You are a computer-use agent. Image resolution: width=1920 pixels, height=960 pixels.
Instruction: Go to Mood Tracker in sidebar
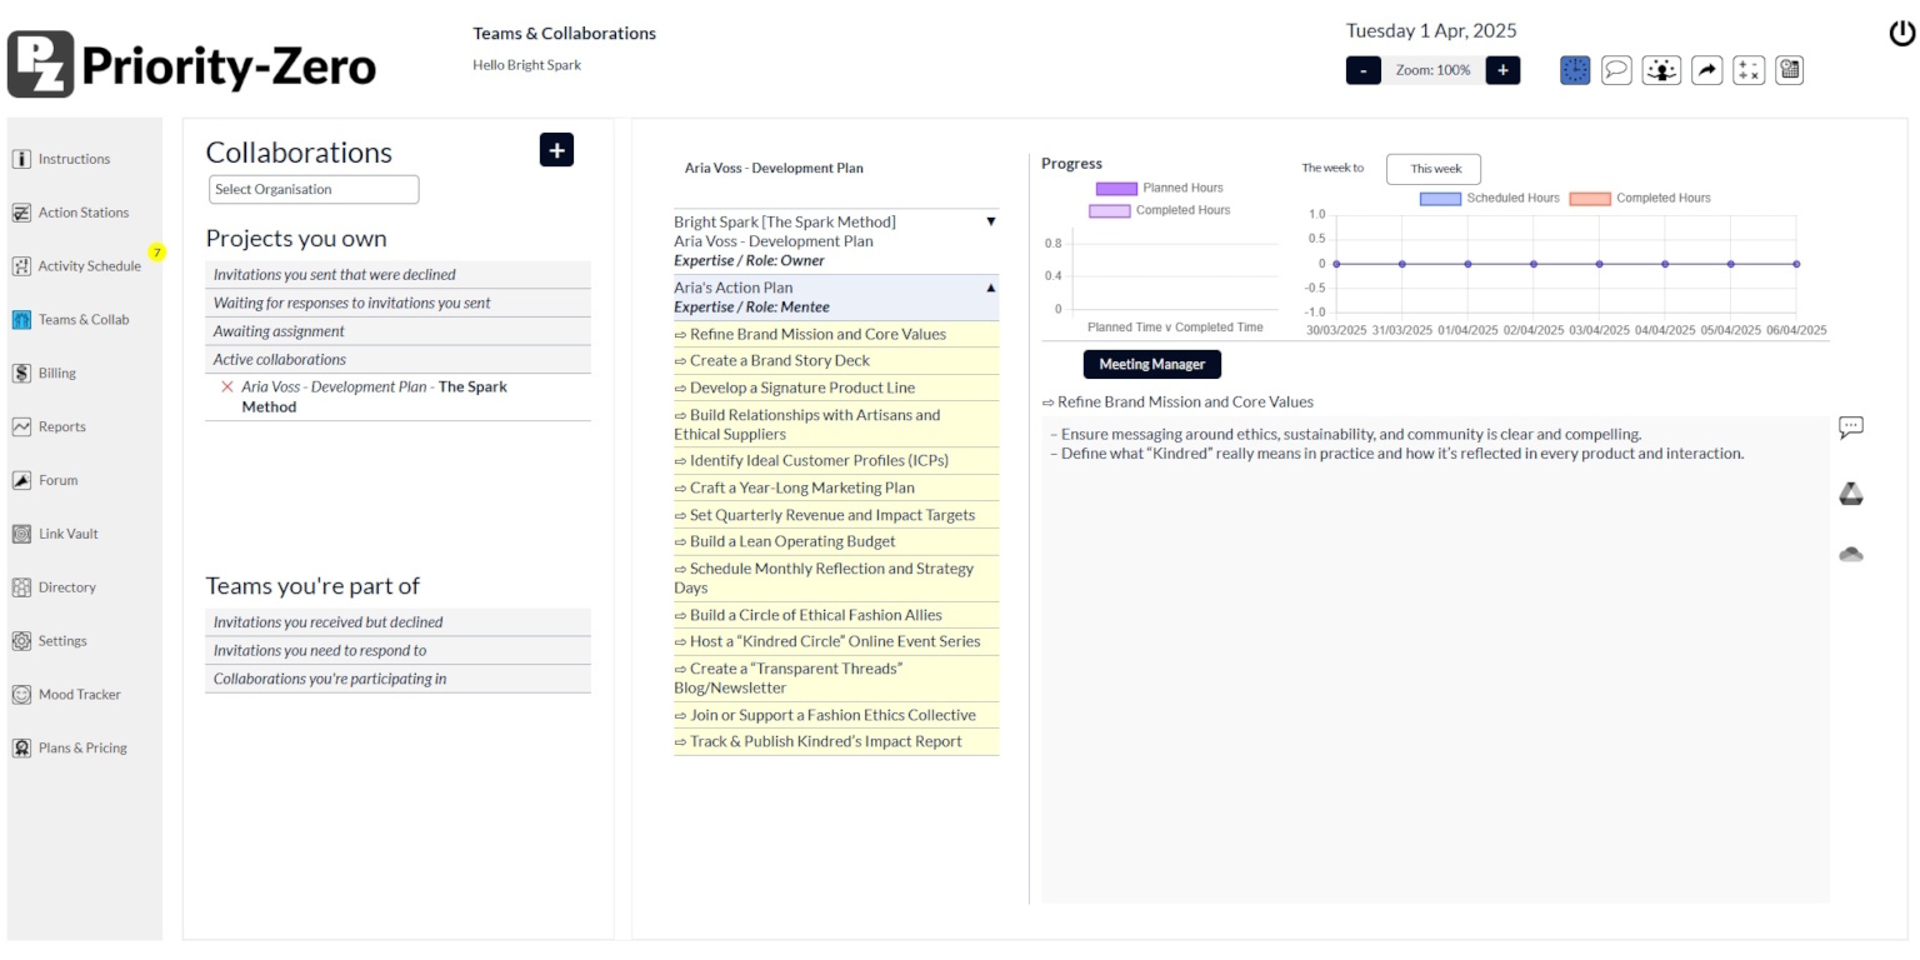coord(79,694)
